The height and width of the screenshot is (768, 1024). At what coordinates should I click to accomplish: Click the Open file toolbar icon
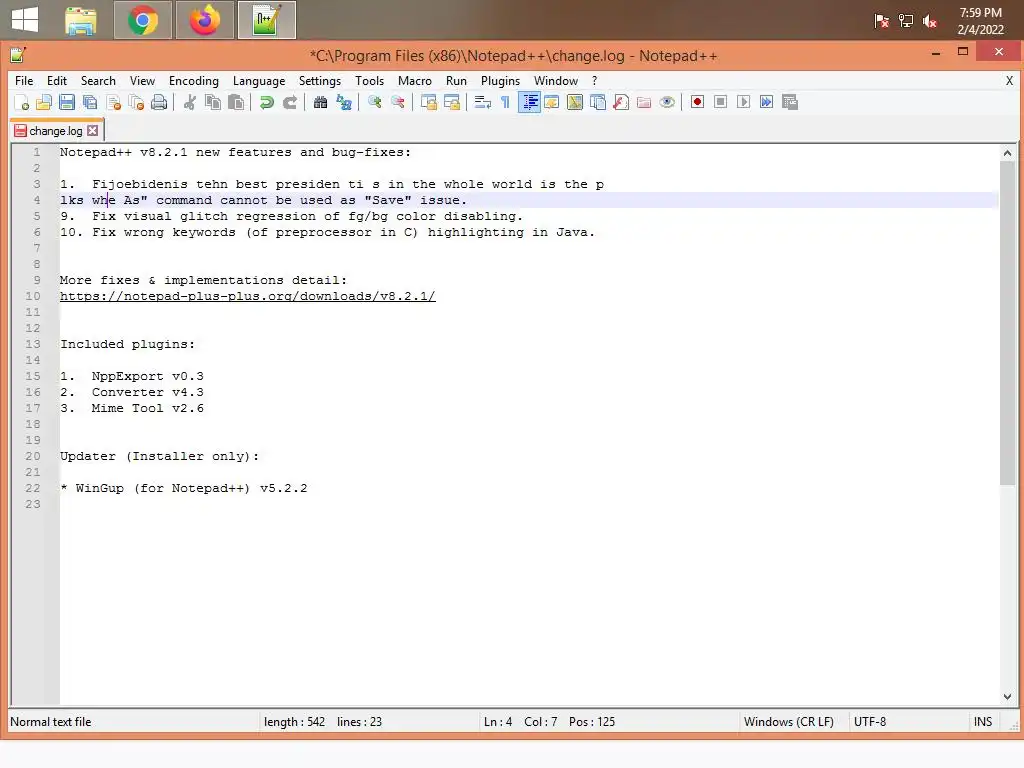click(44, 103)
